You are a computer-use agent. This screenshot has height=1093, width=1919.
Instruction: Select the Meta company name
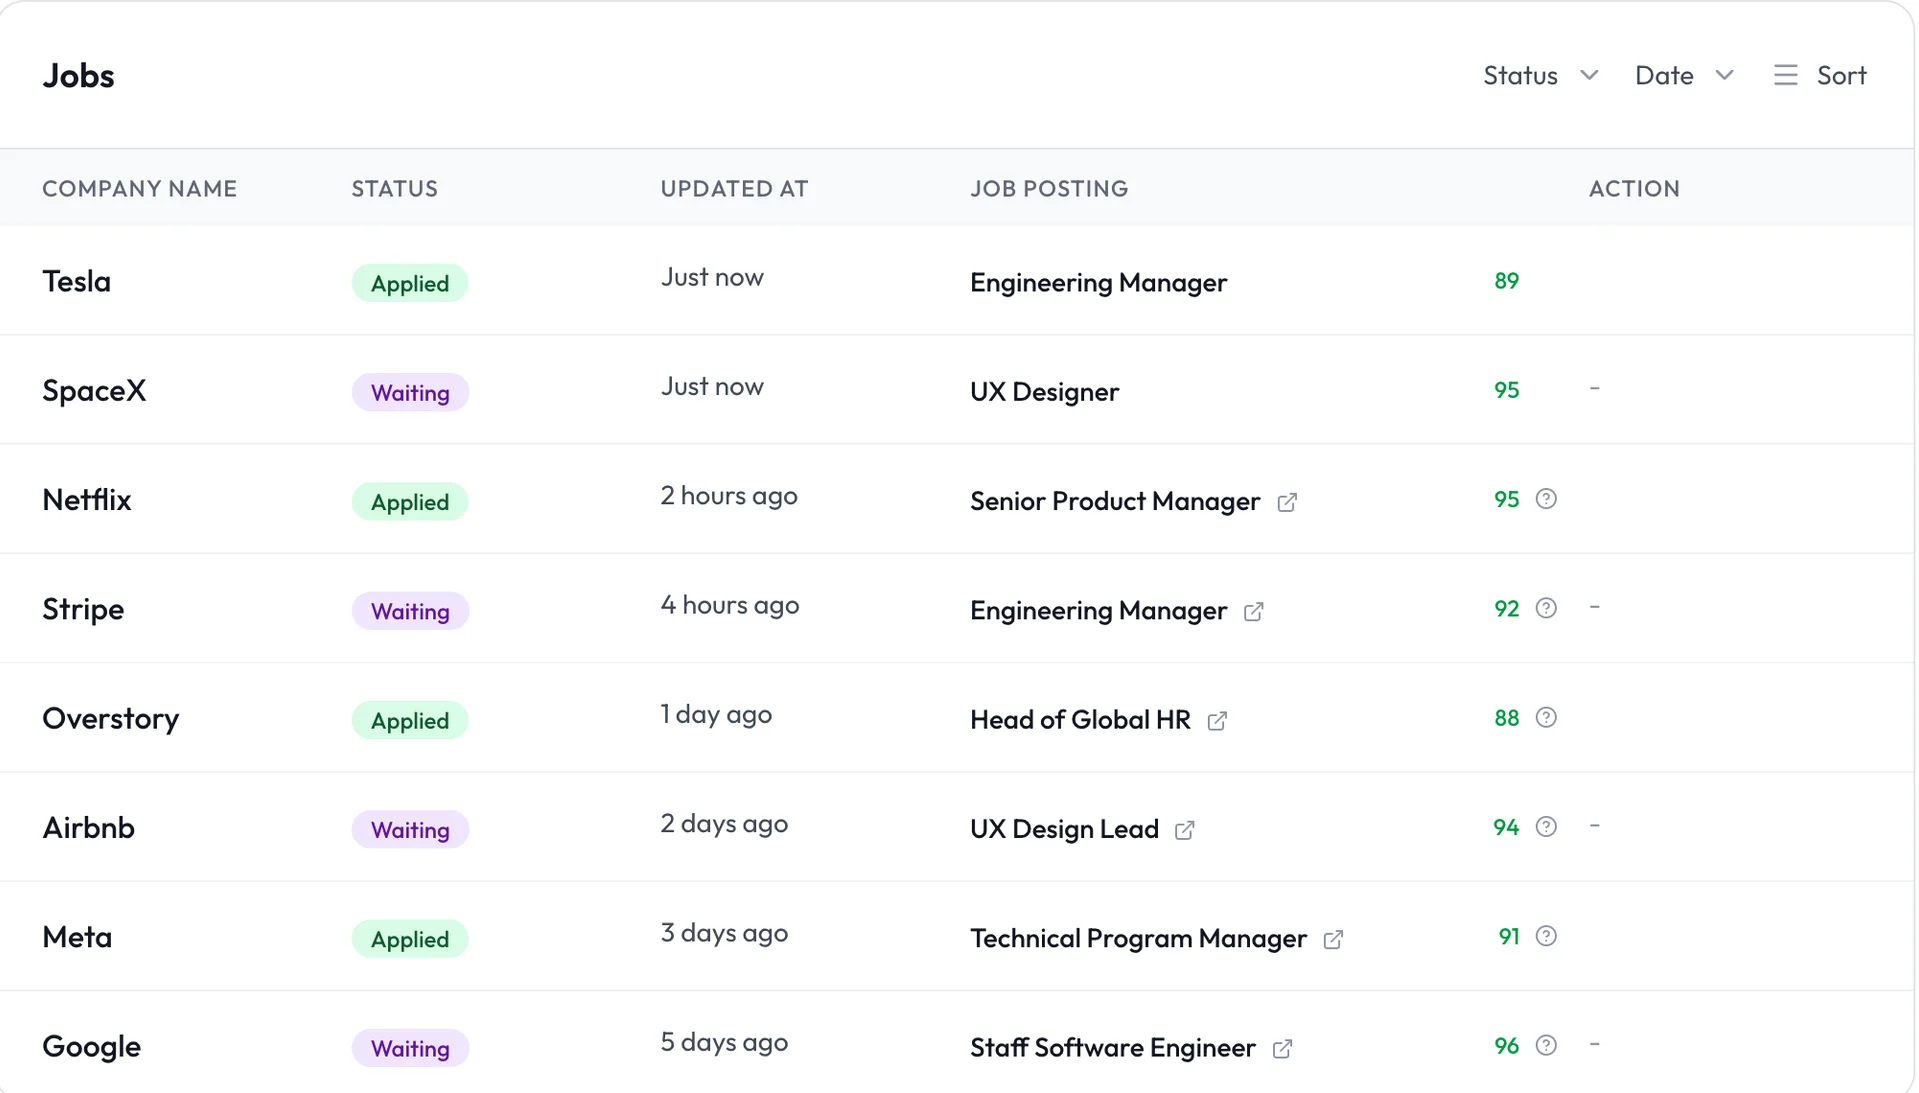click(77, 937)
